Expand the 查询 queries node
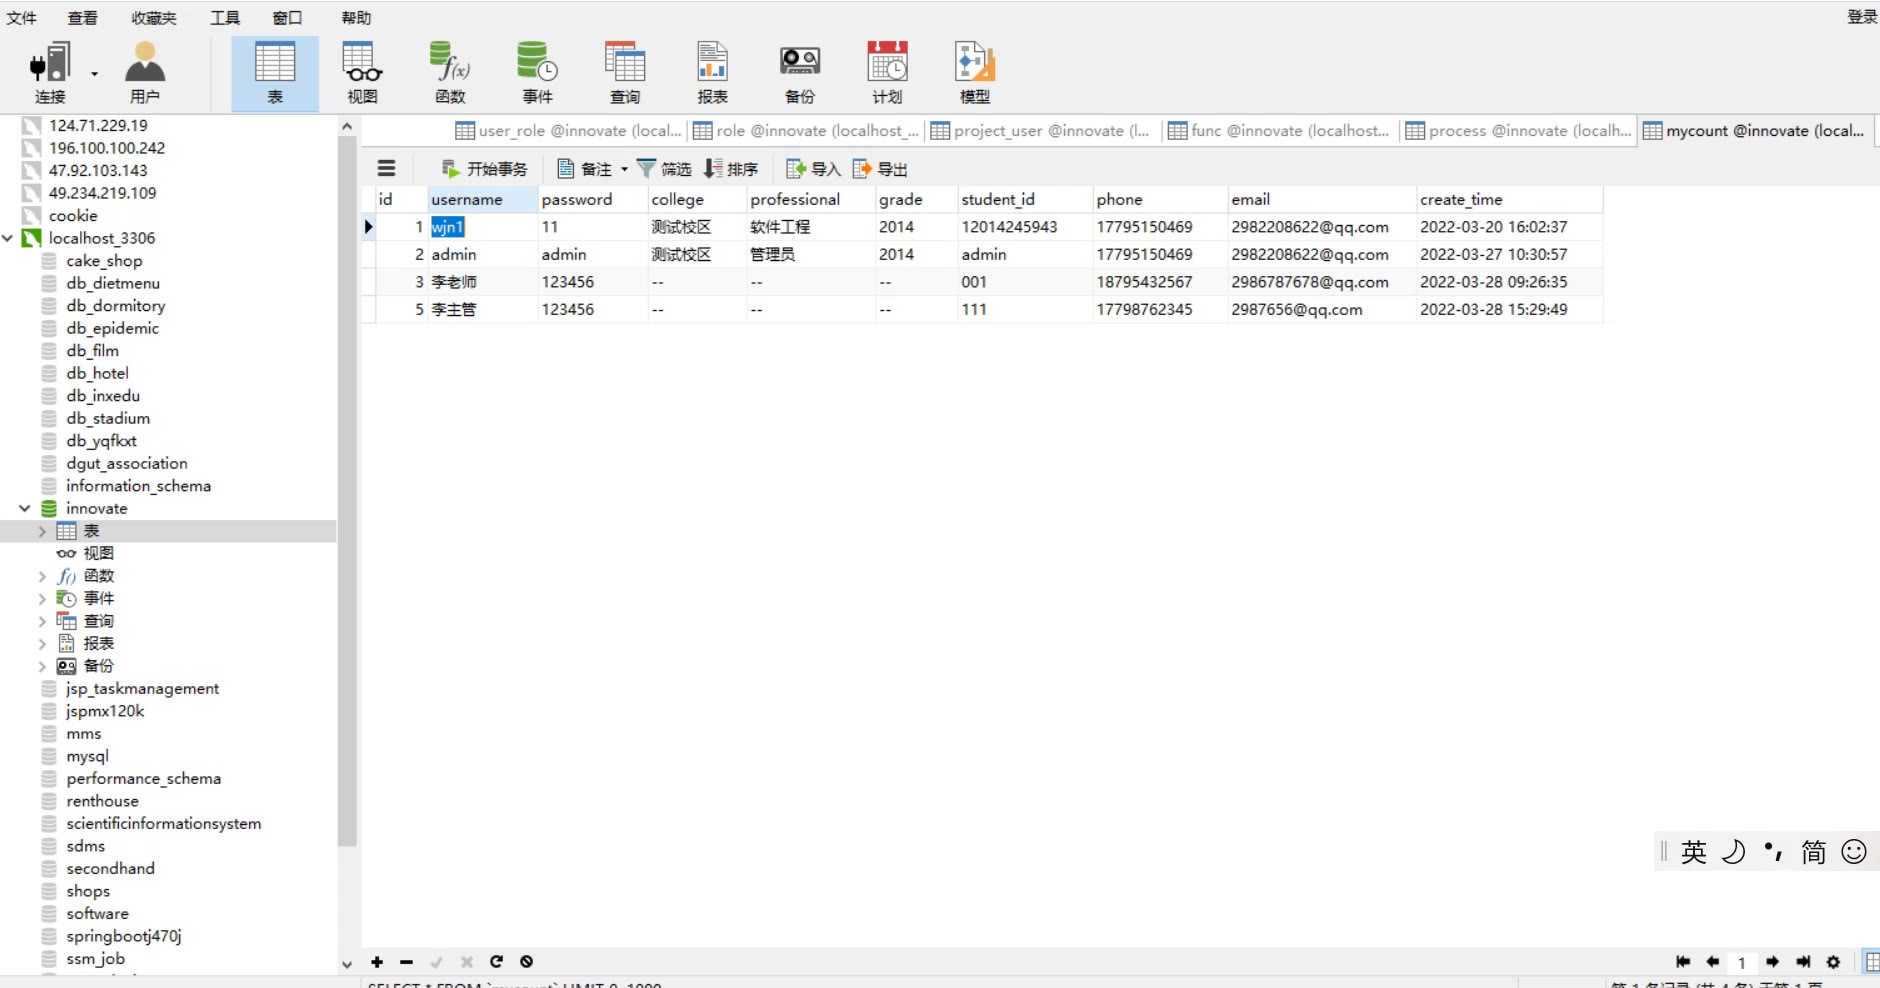 42,621
